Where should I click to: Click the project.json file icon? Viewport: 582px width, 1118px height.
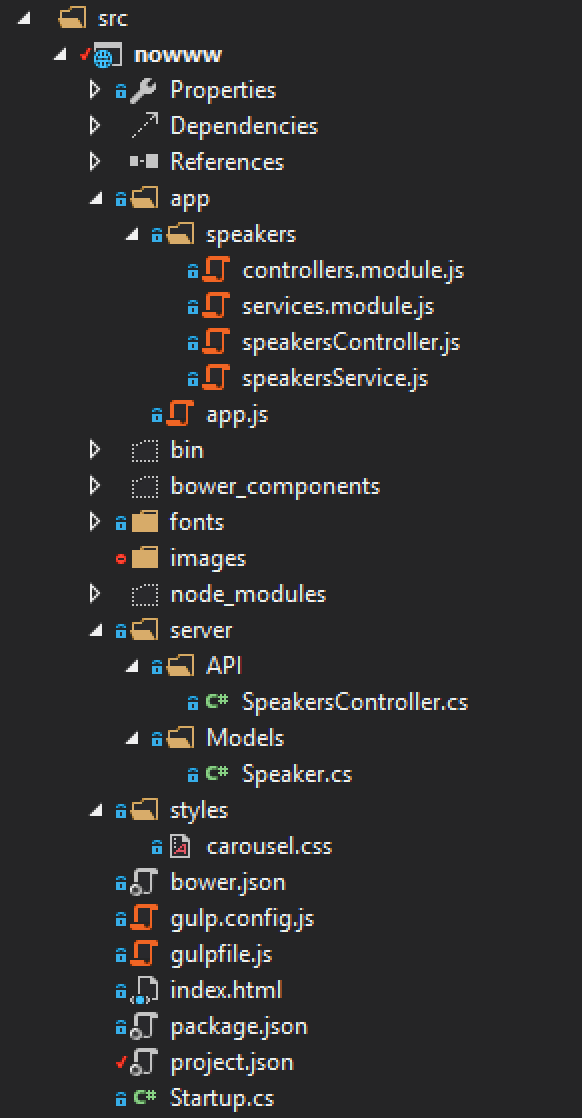[x=144, y=1062]
